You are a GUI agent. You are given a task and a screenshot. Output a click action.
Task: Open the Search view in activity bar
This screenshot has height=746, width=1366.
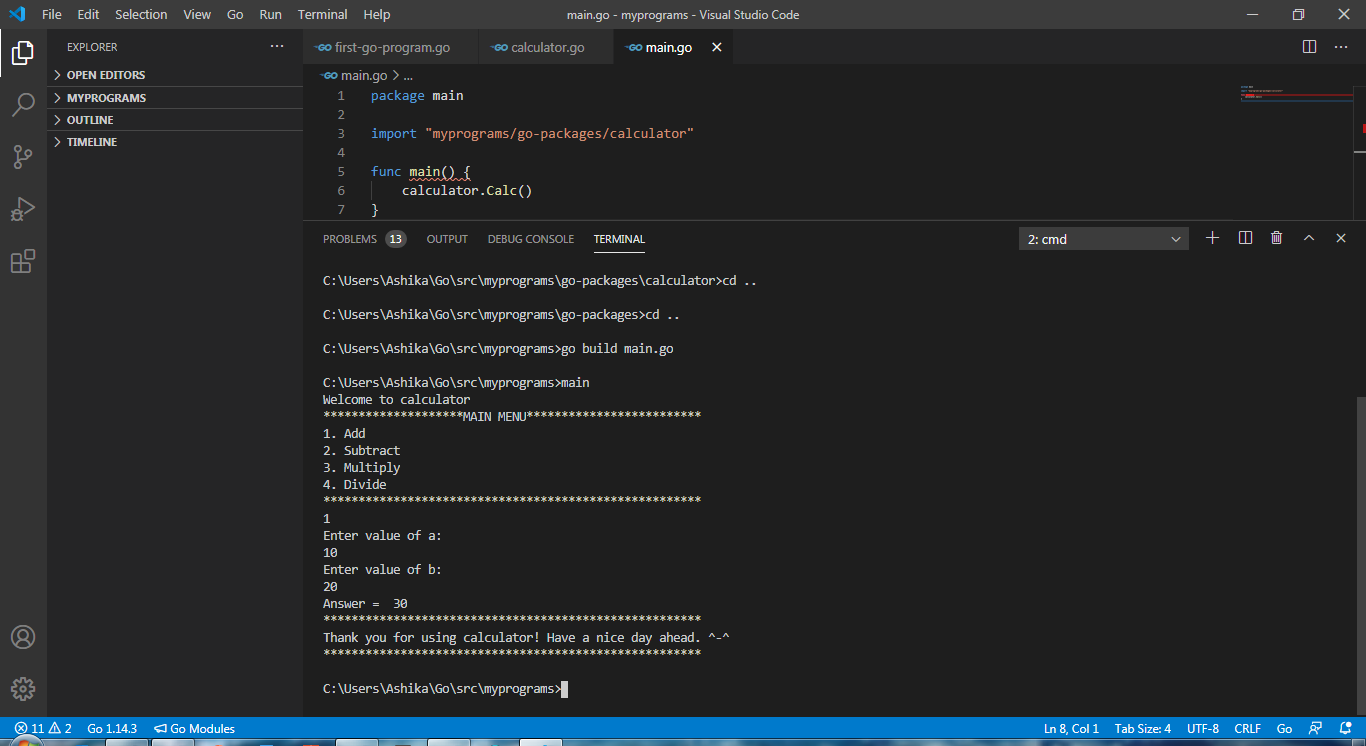coord(23,104)
